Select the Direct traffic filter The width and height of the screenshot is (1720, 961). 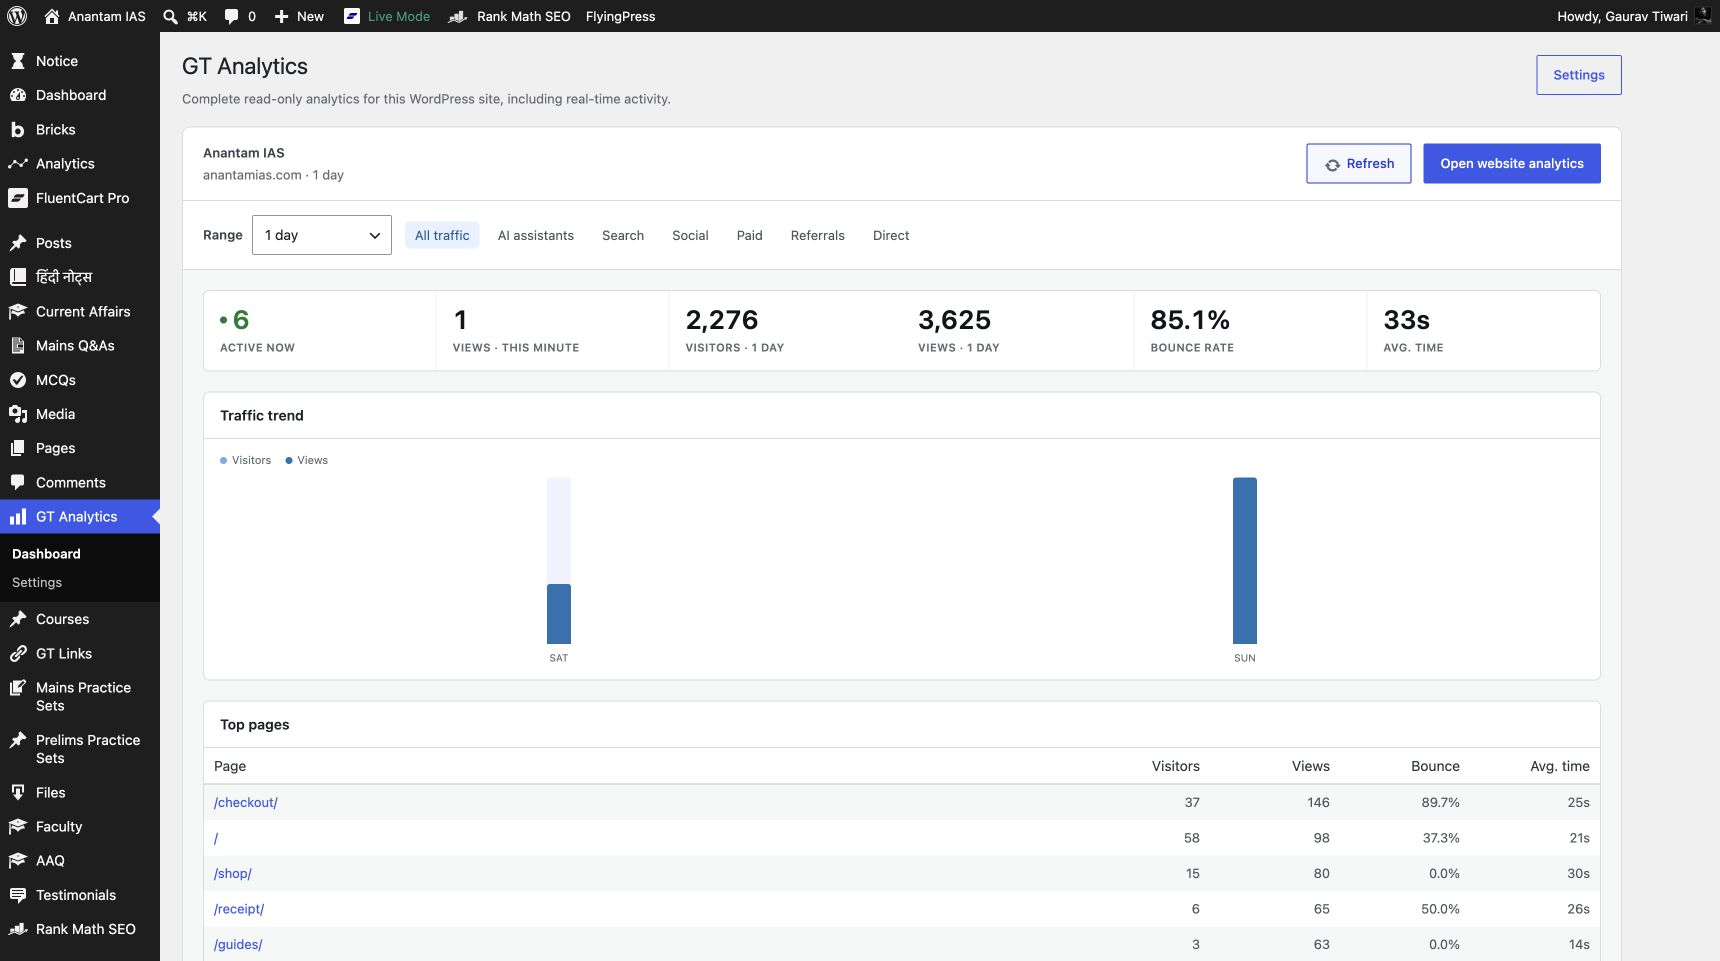(x=891, y=235)
